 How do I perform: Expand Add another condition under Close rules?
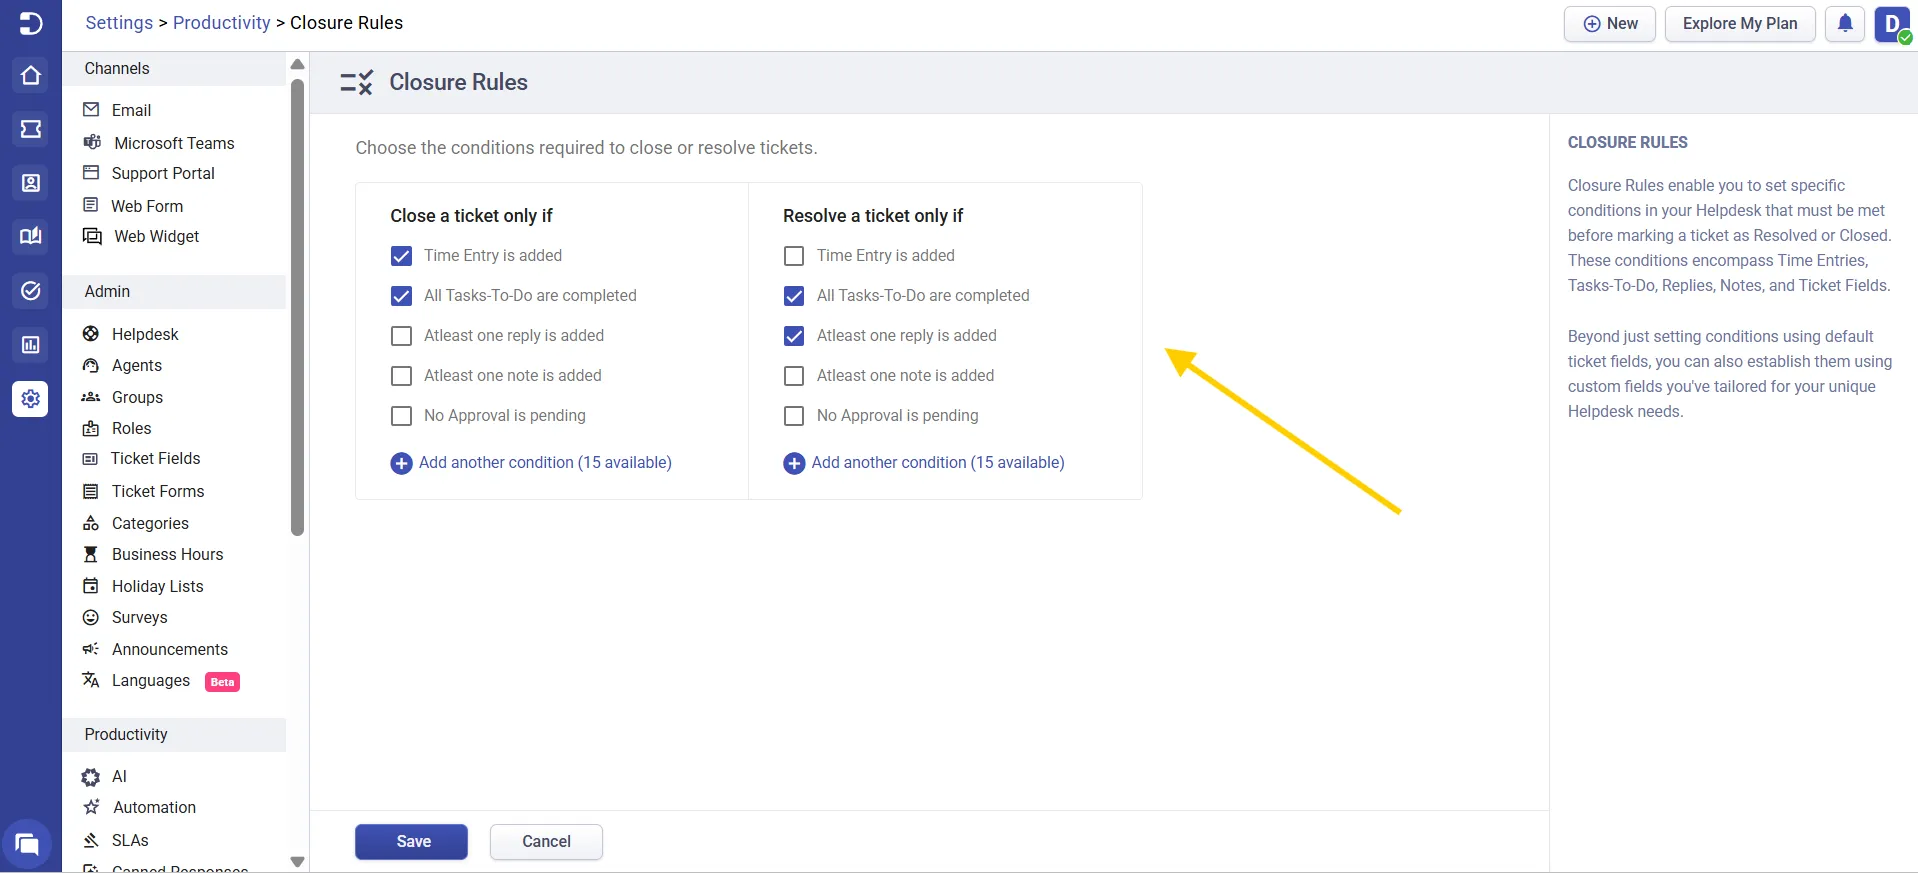(531, 463)
